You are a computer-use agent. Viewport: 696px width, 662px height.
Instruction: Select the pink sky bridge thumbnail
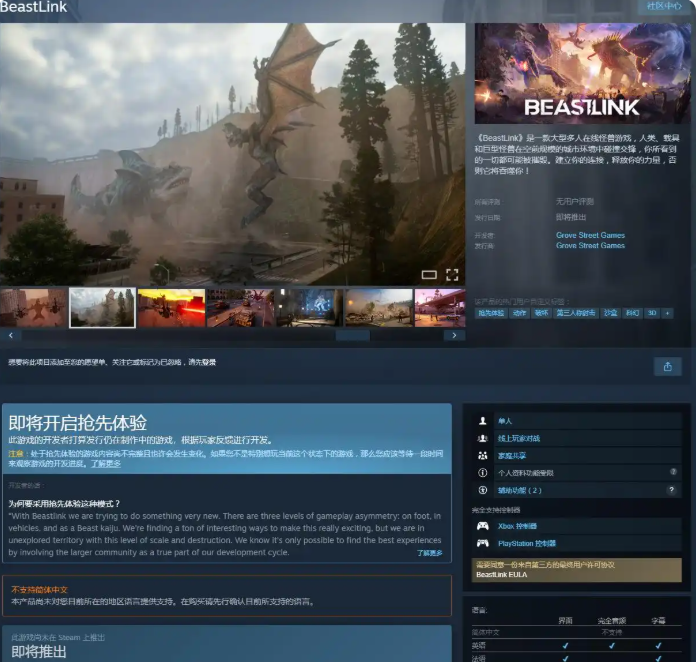pos(440,308)
